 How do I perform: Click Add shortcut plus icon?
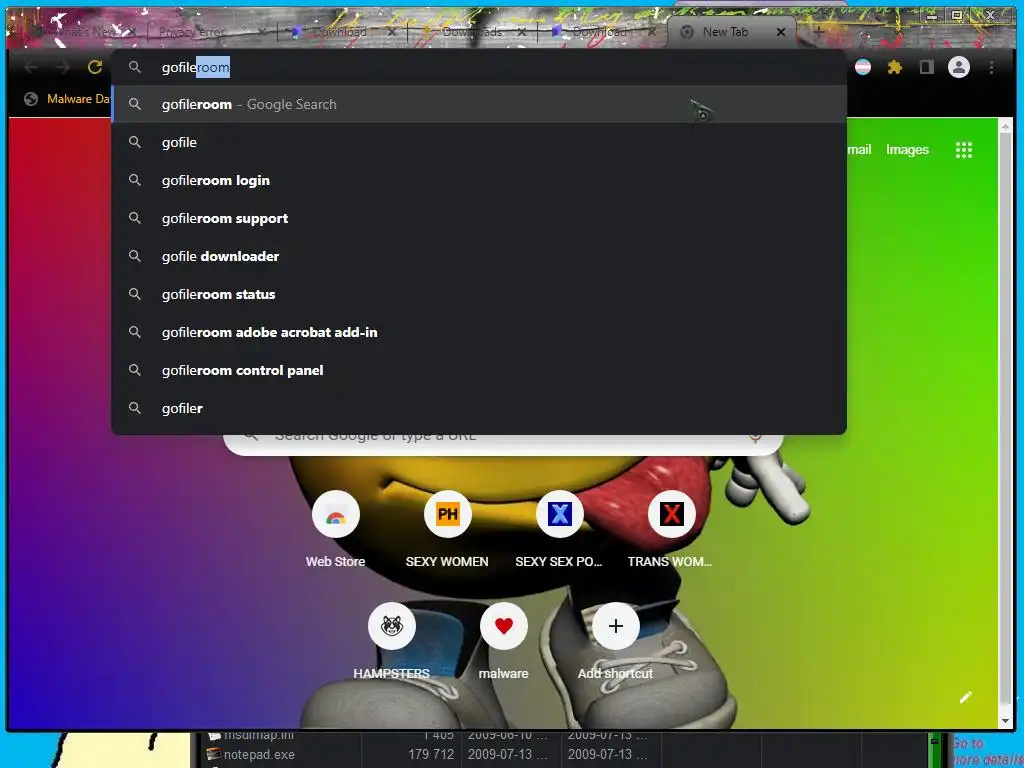[615, 626]
